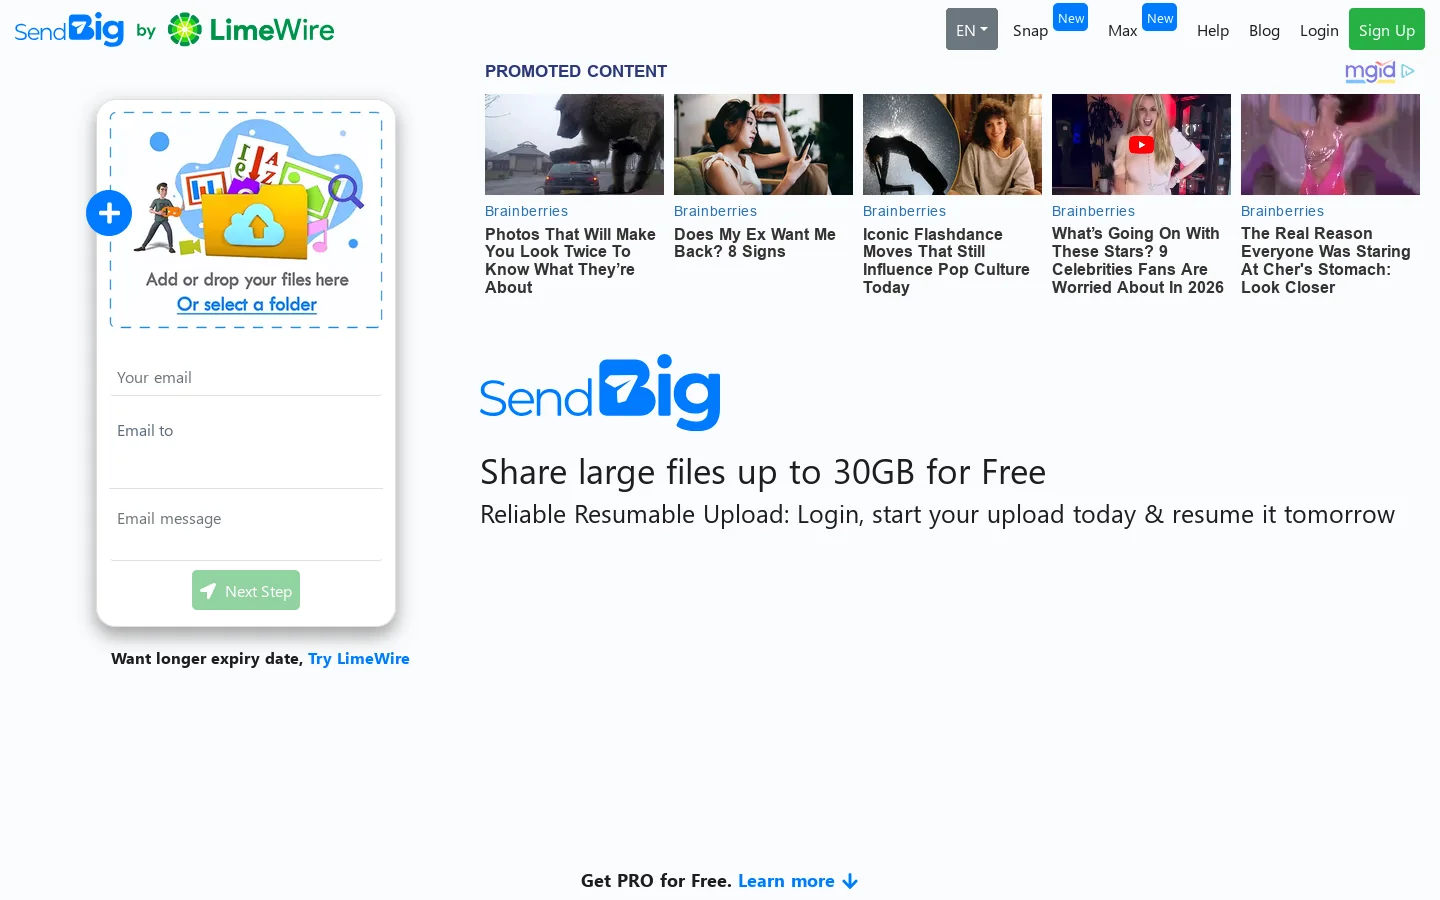Click the down arrow beside Learn more
Viewport: 1440px width, 900px height.
(850, 881)
